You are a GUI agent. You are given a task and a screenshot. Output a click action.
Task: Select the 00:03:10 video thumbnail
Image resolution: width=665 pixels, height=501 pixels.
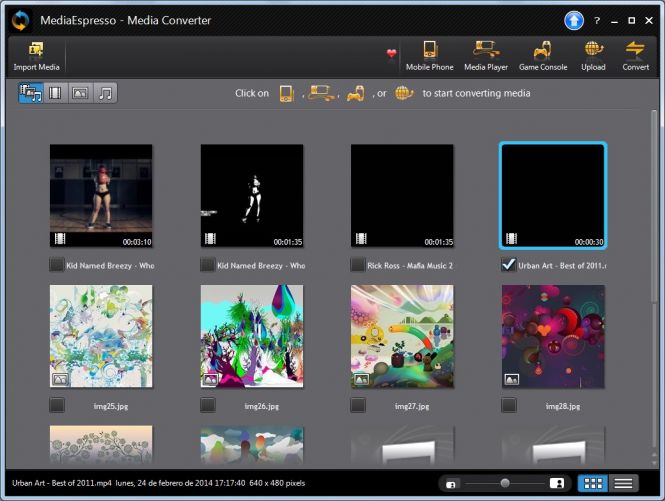coord(101,196)
